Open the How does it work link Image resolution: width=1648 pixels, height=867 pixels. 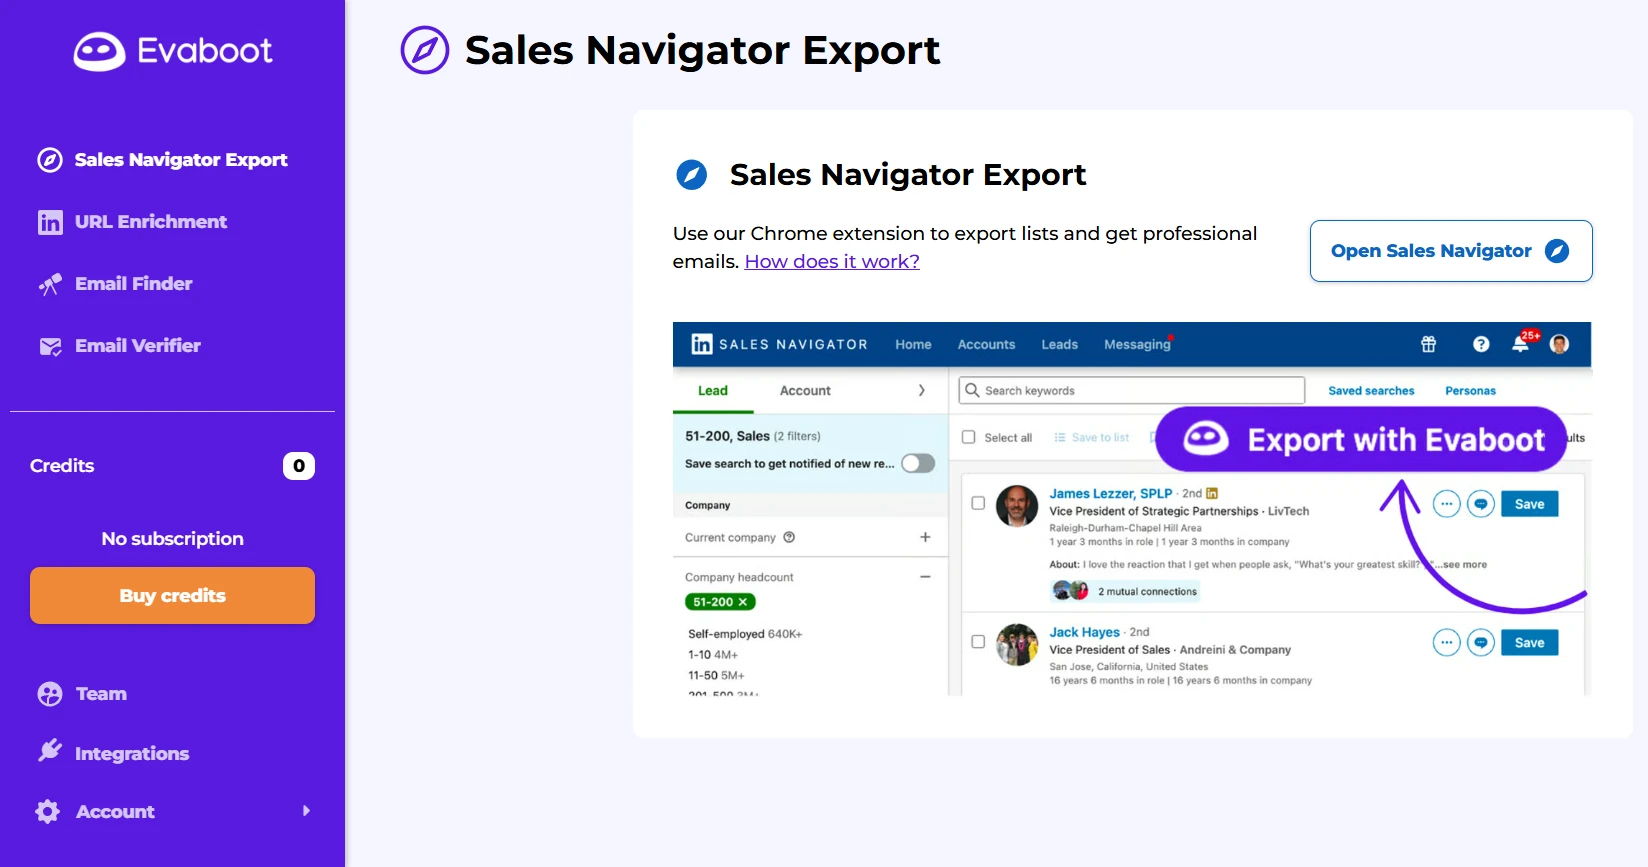832,262
